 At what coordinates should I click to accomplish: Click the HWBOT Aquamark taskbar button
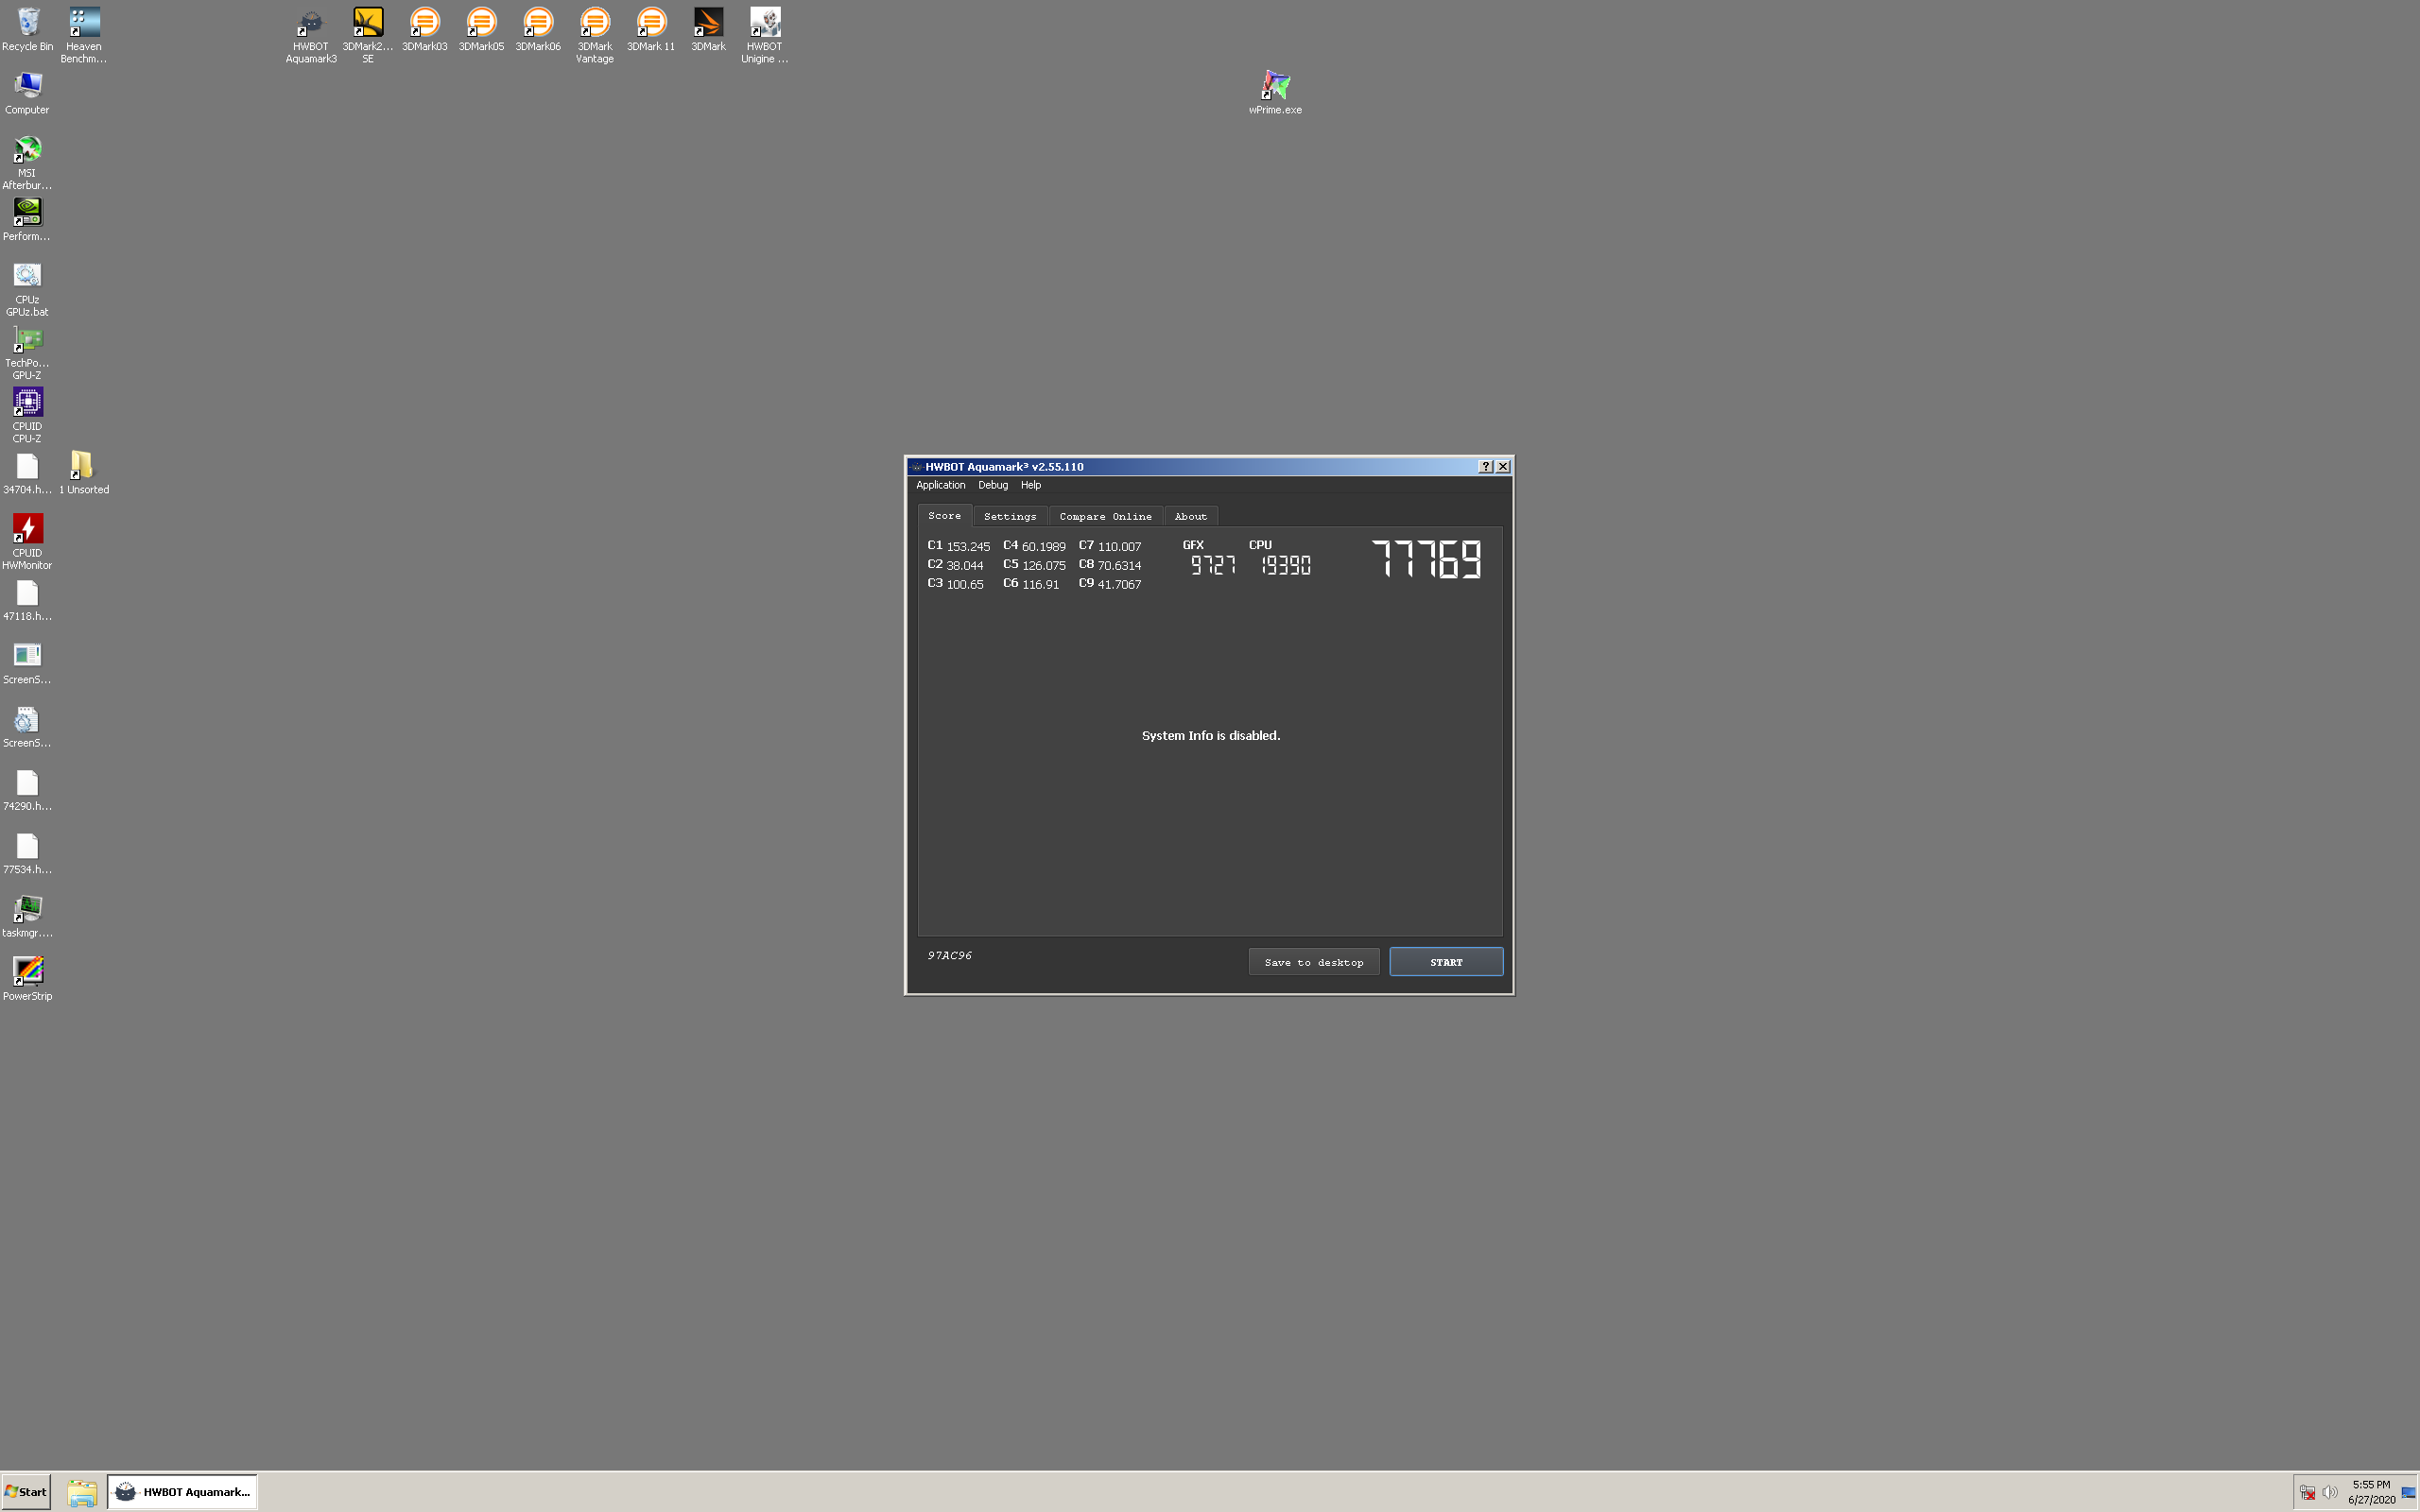[x=182, y=1492]
